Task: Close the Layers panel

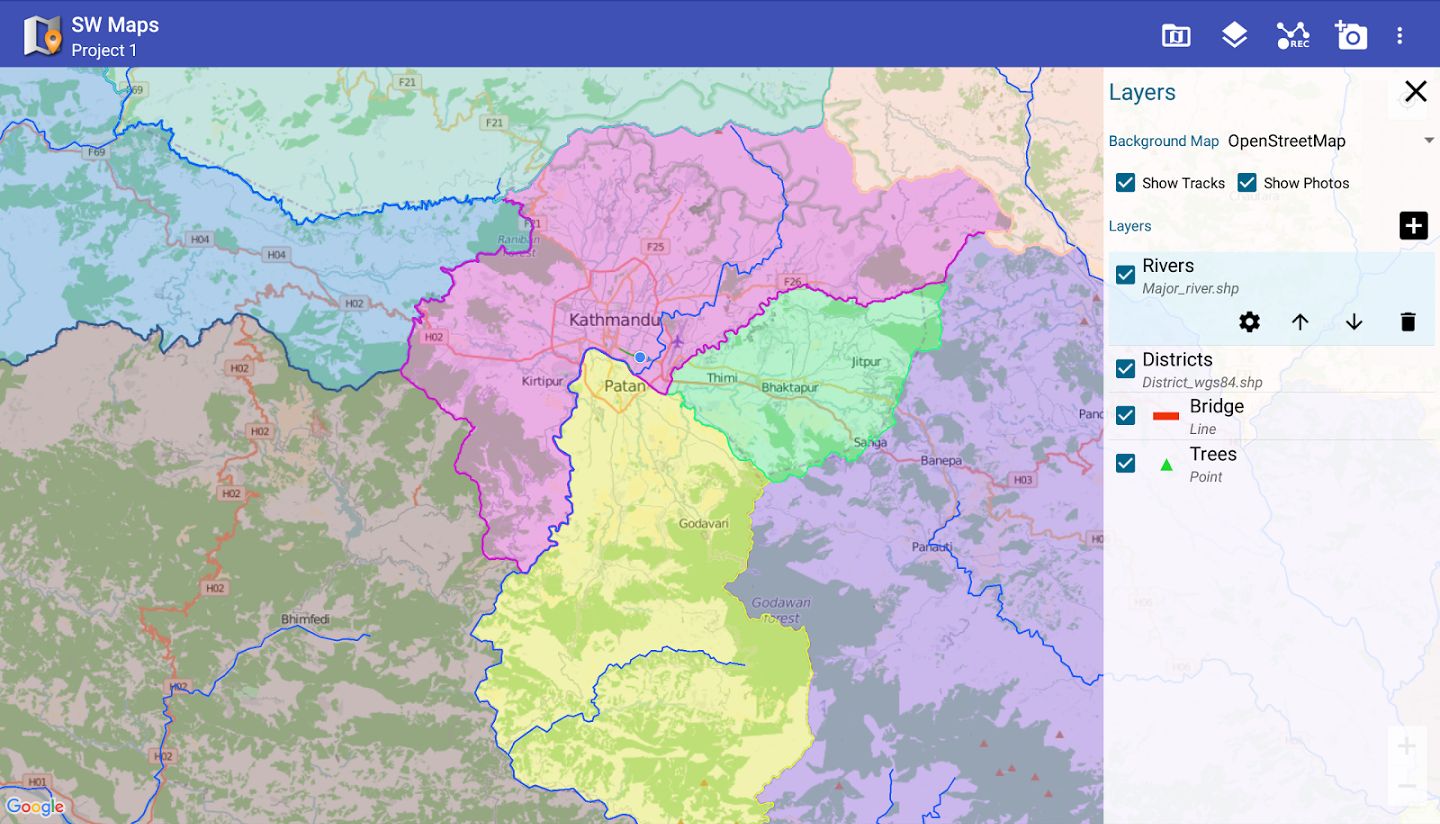Action: point(1416,91)
